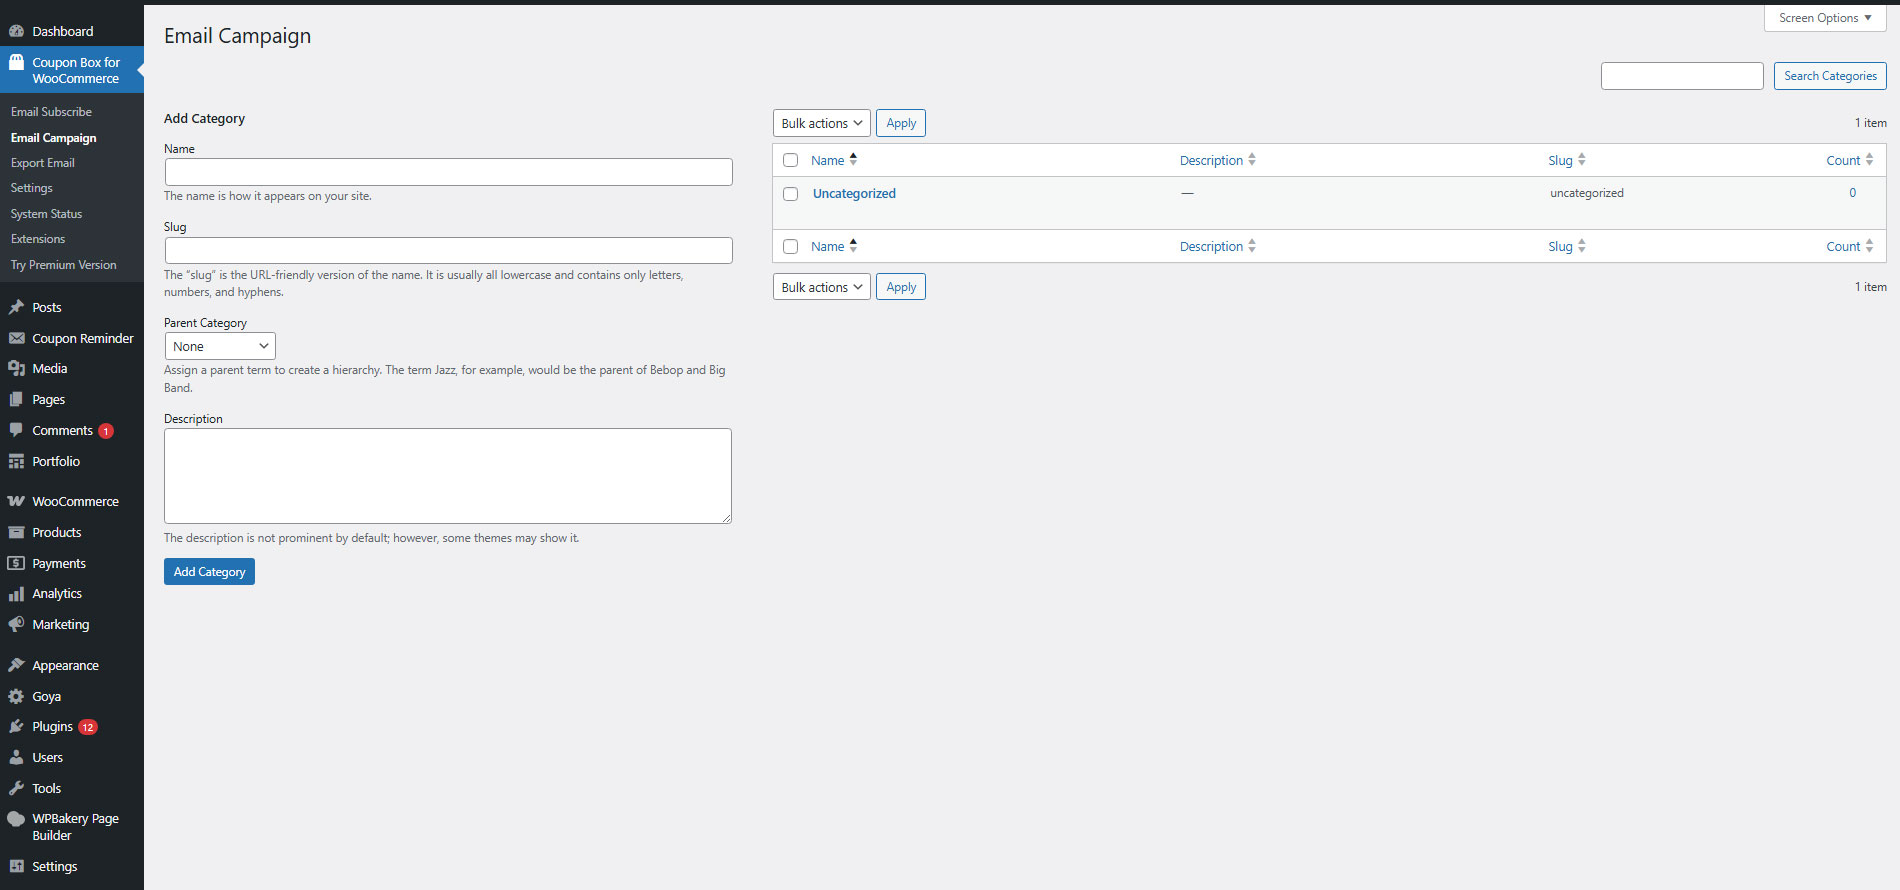Image resolution: width=1900 pixels, height=890 pixels.
Task: Open the Uncategorized category link
Action: (854, 194)
